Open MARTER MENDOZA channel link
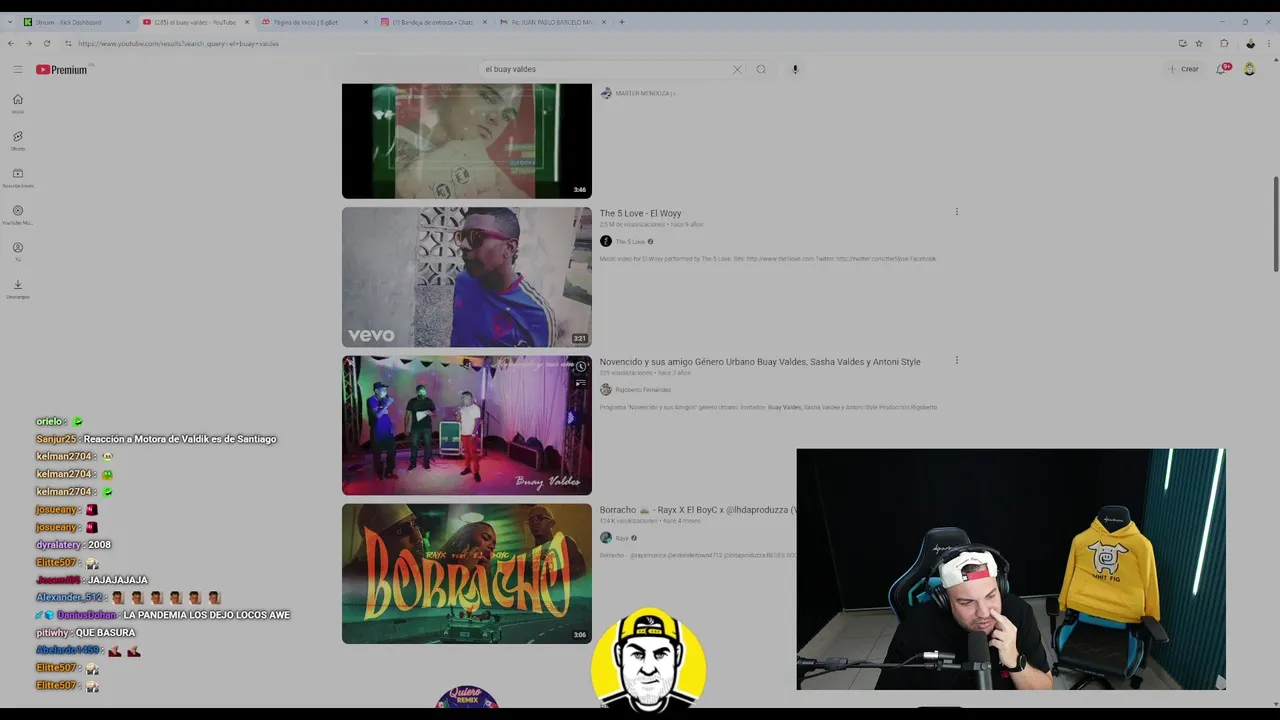The image size is (1280, 720). (x=645, y=93)
